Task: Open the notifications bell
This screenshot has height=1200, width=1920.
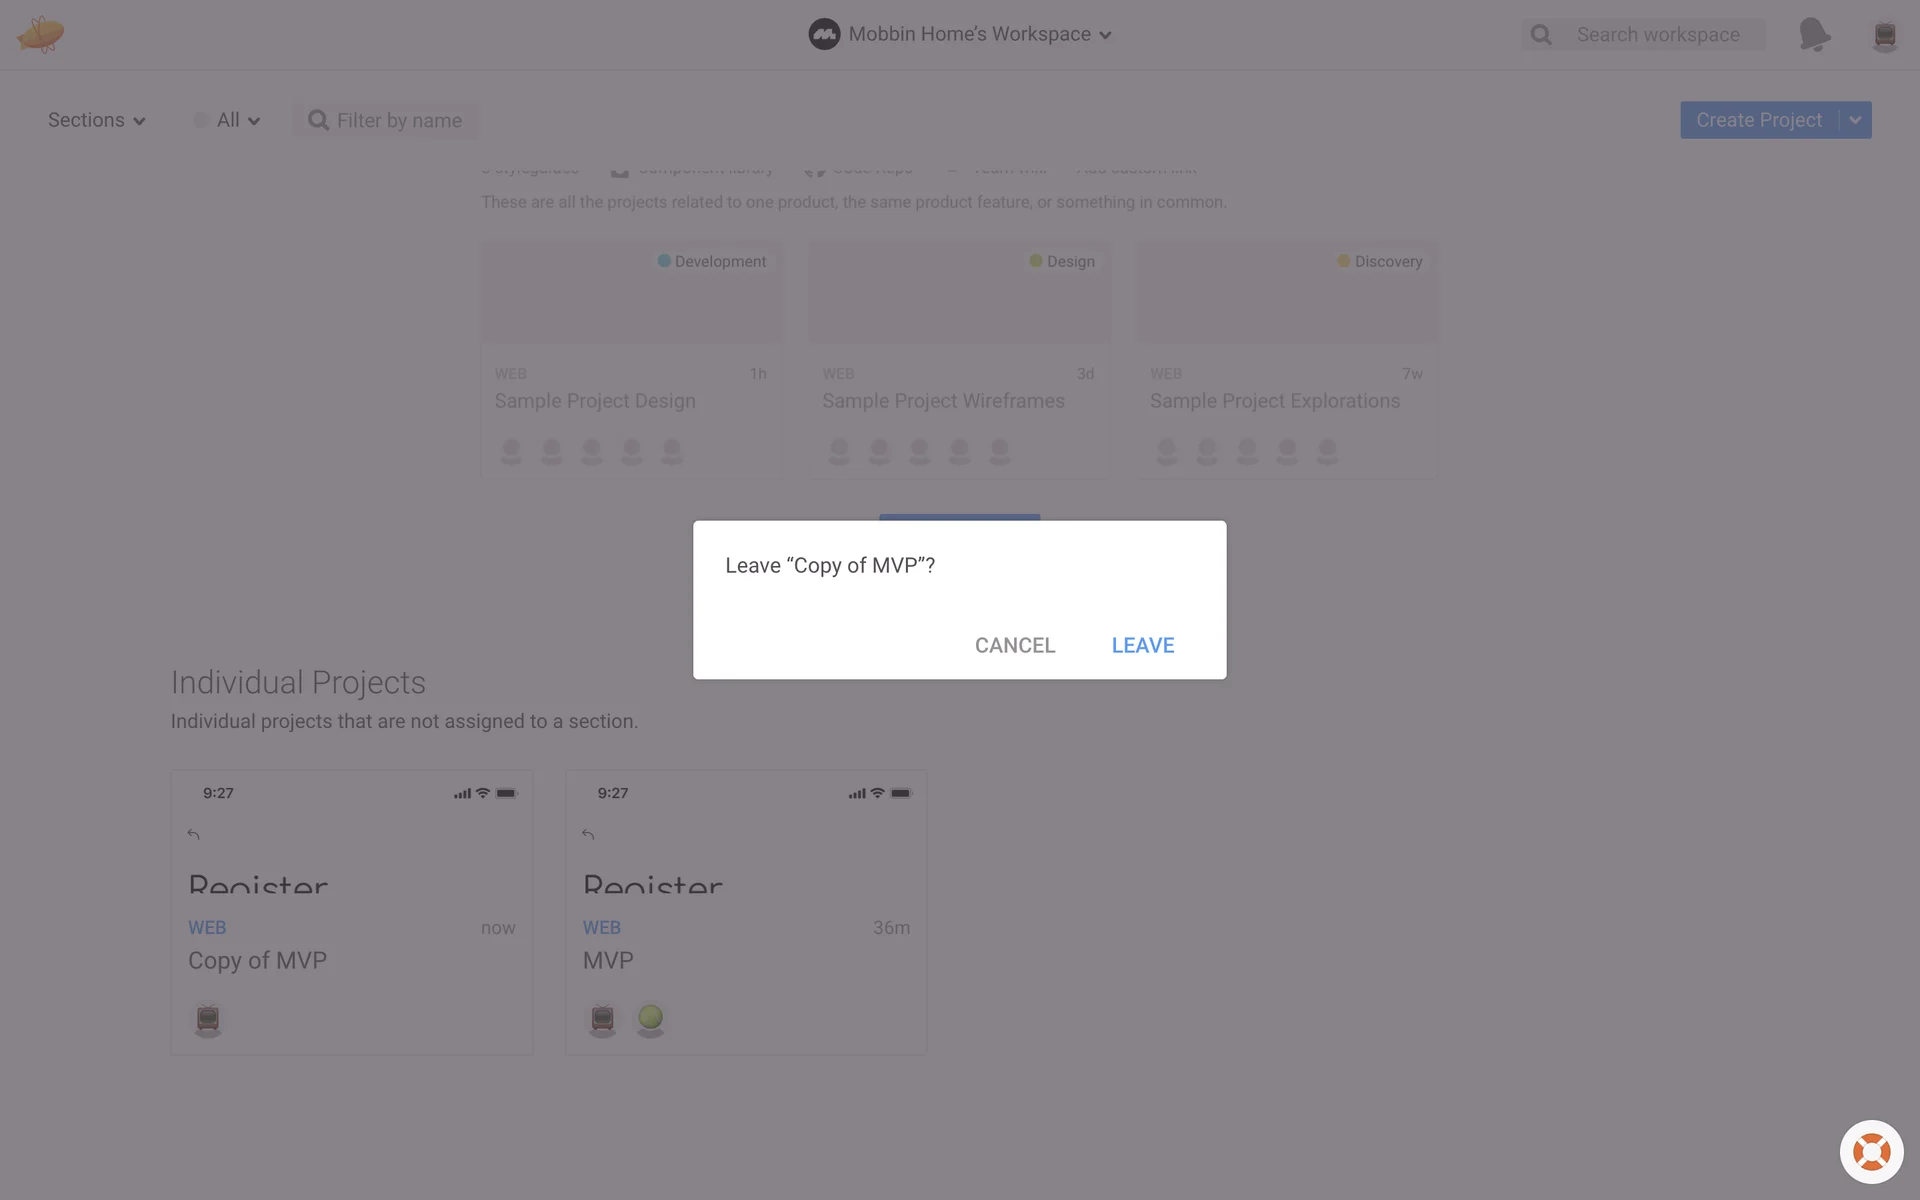Action: click(x=1814, y=35)
